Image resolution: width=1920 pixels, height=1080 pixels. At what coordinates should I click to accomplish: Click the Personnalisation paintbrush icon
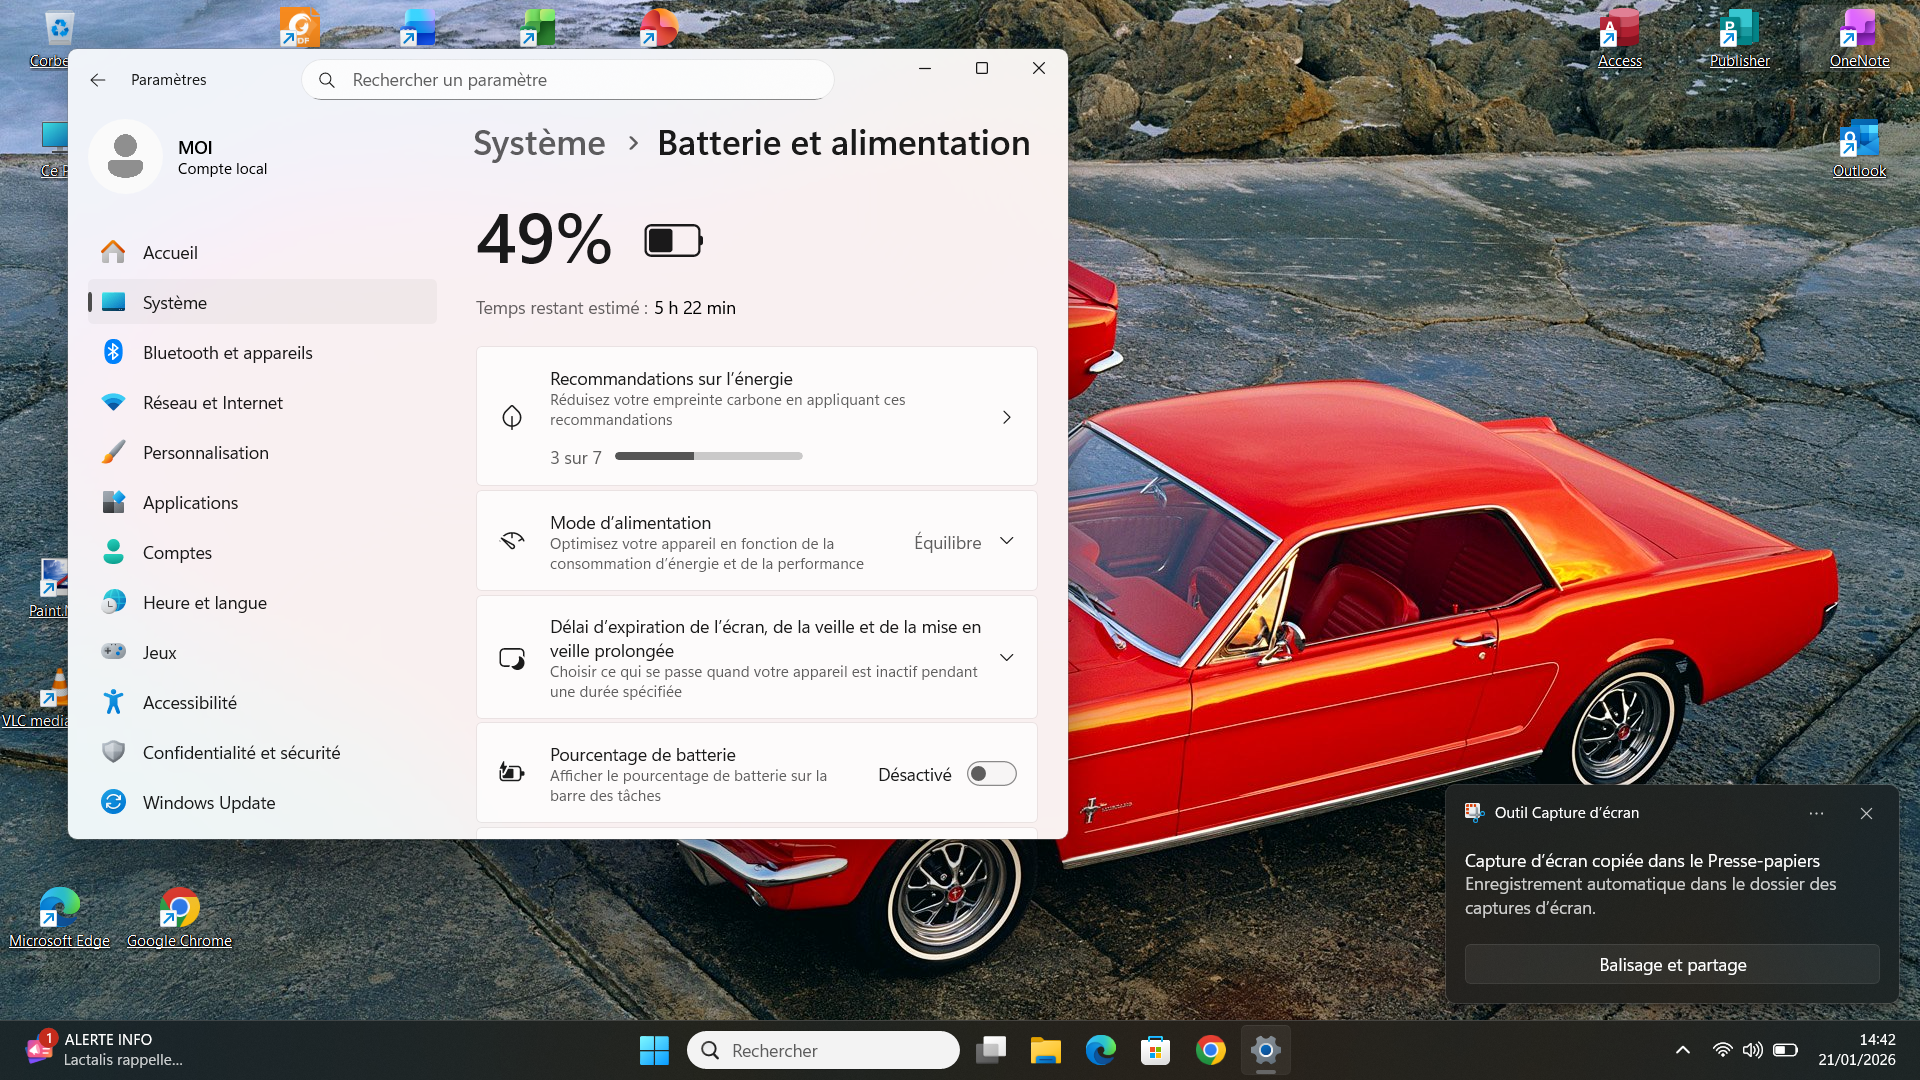114,452
